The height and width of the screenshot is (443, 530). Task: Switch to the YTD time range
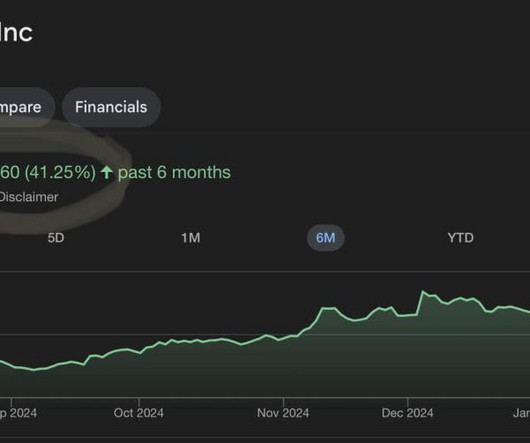pyautogui.click(x=460, y=238)
